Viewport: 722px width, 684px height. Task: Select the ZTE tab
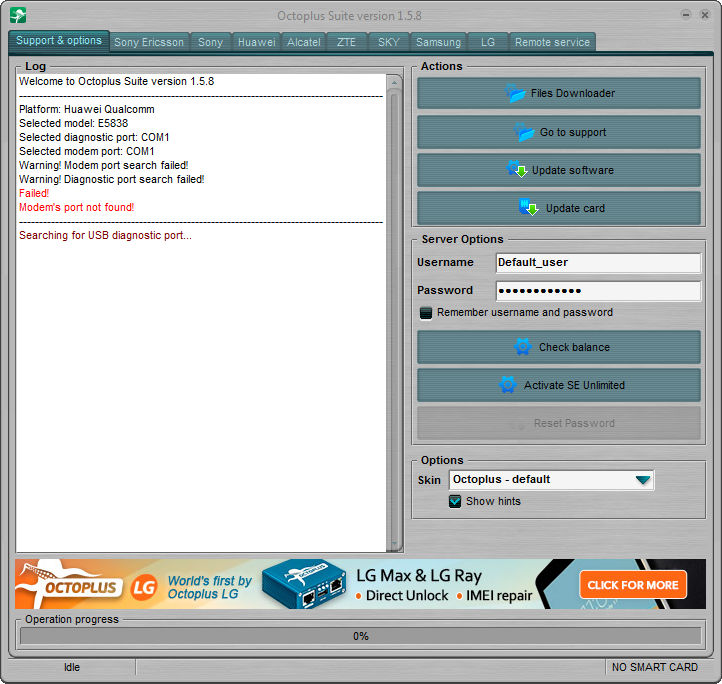tap(346, 42)
